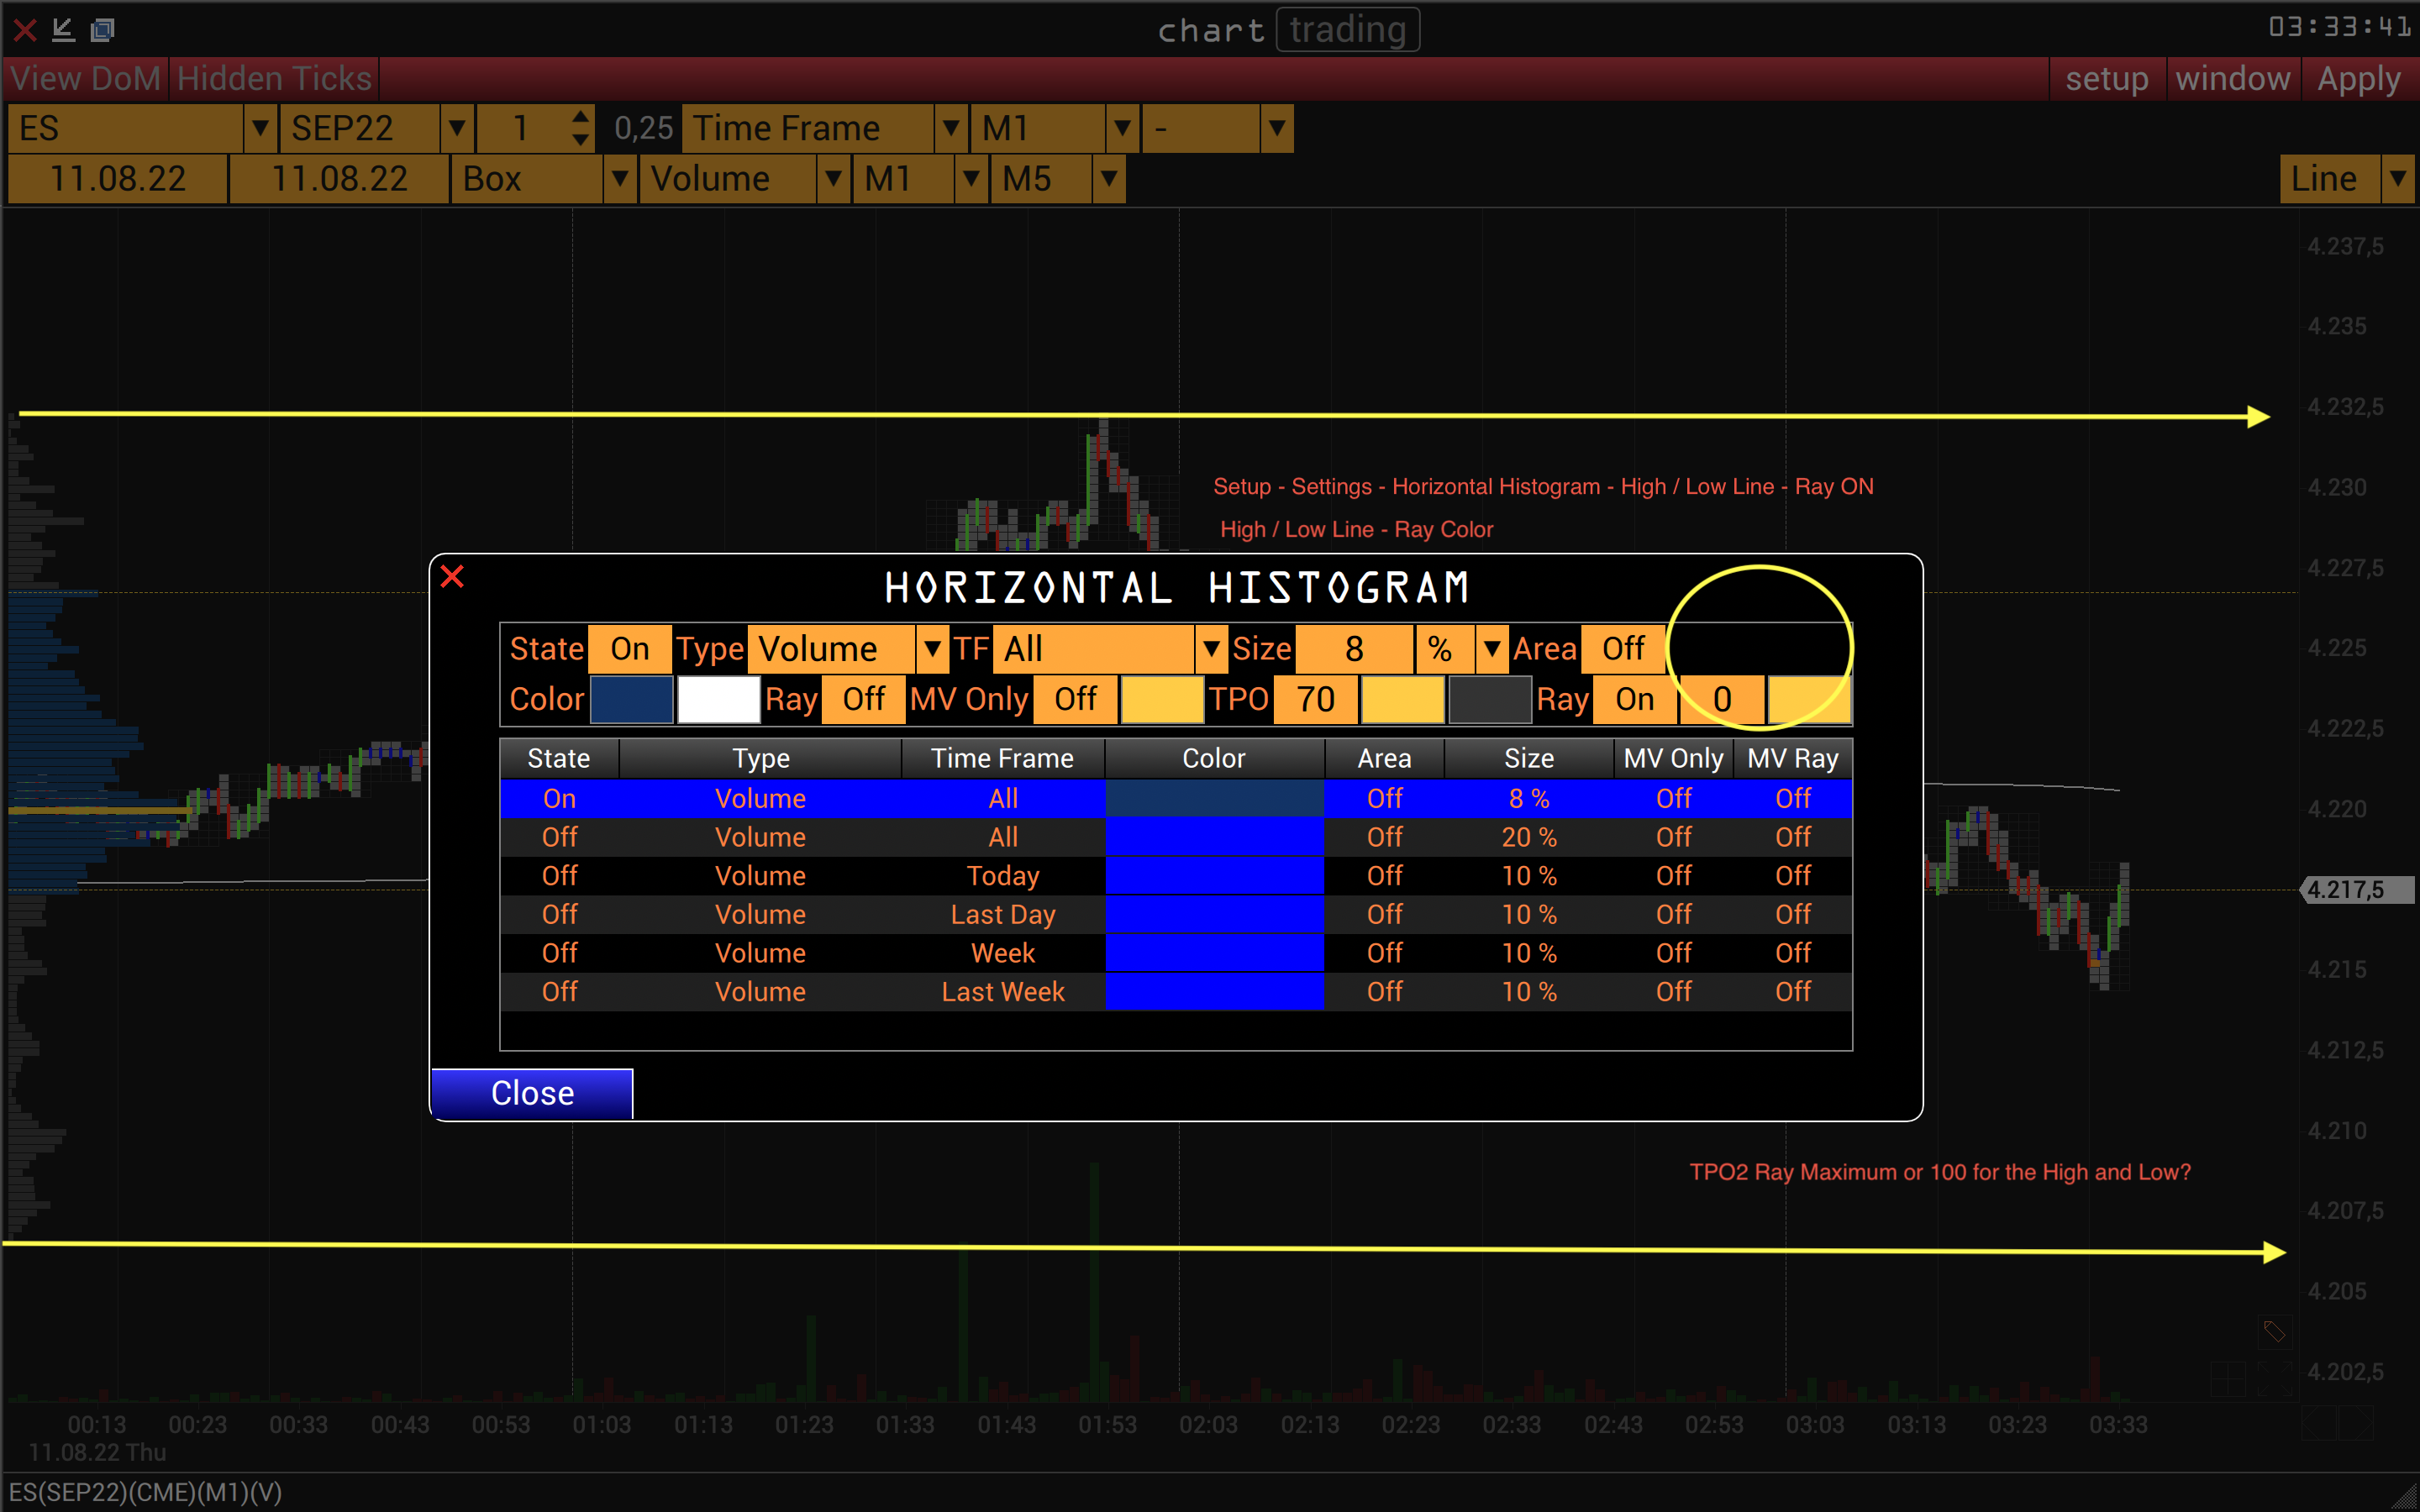Open the M1 period dropdown in top row
Viewport: 2420px width, 1512px height.
1123,128
